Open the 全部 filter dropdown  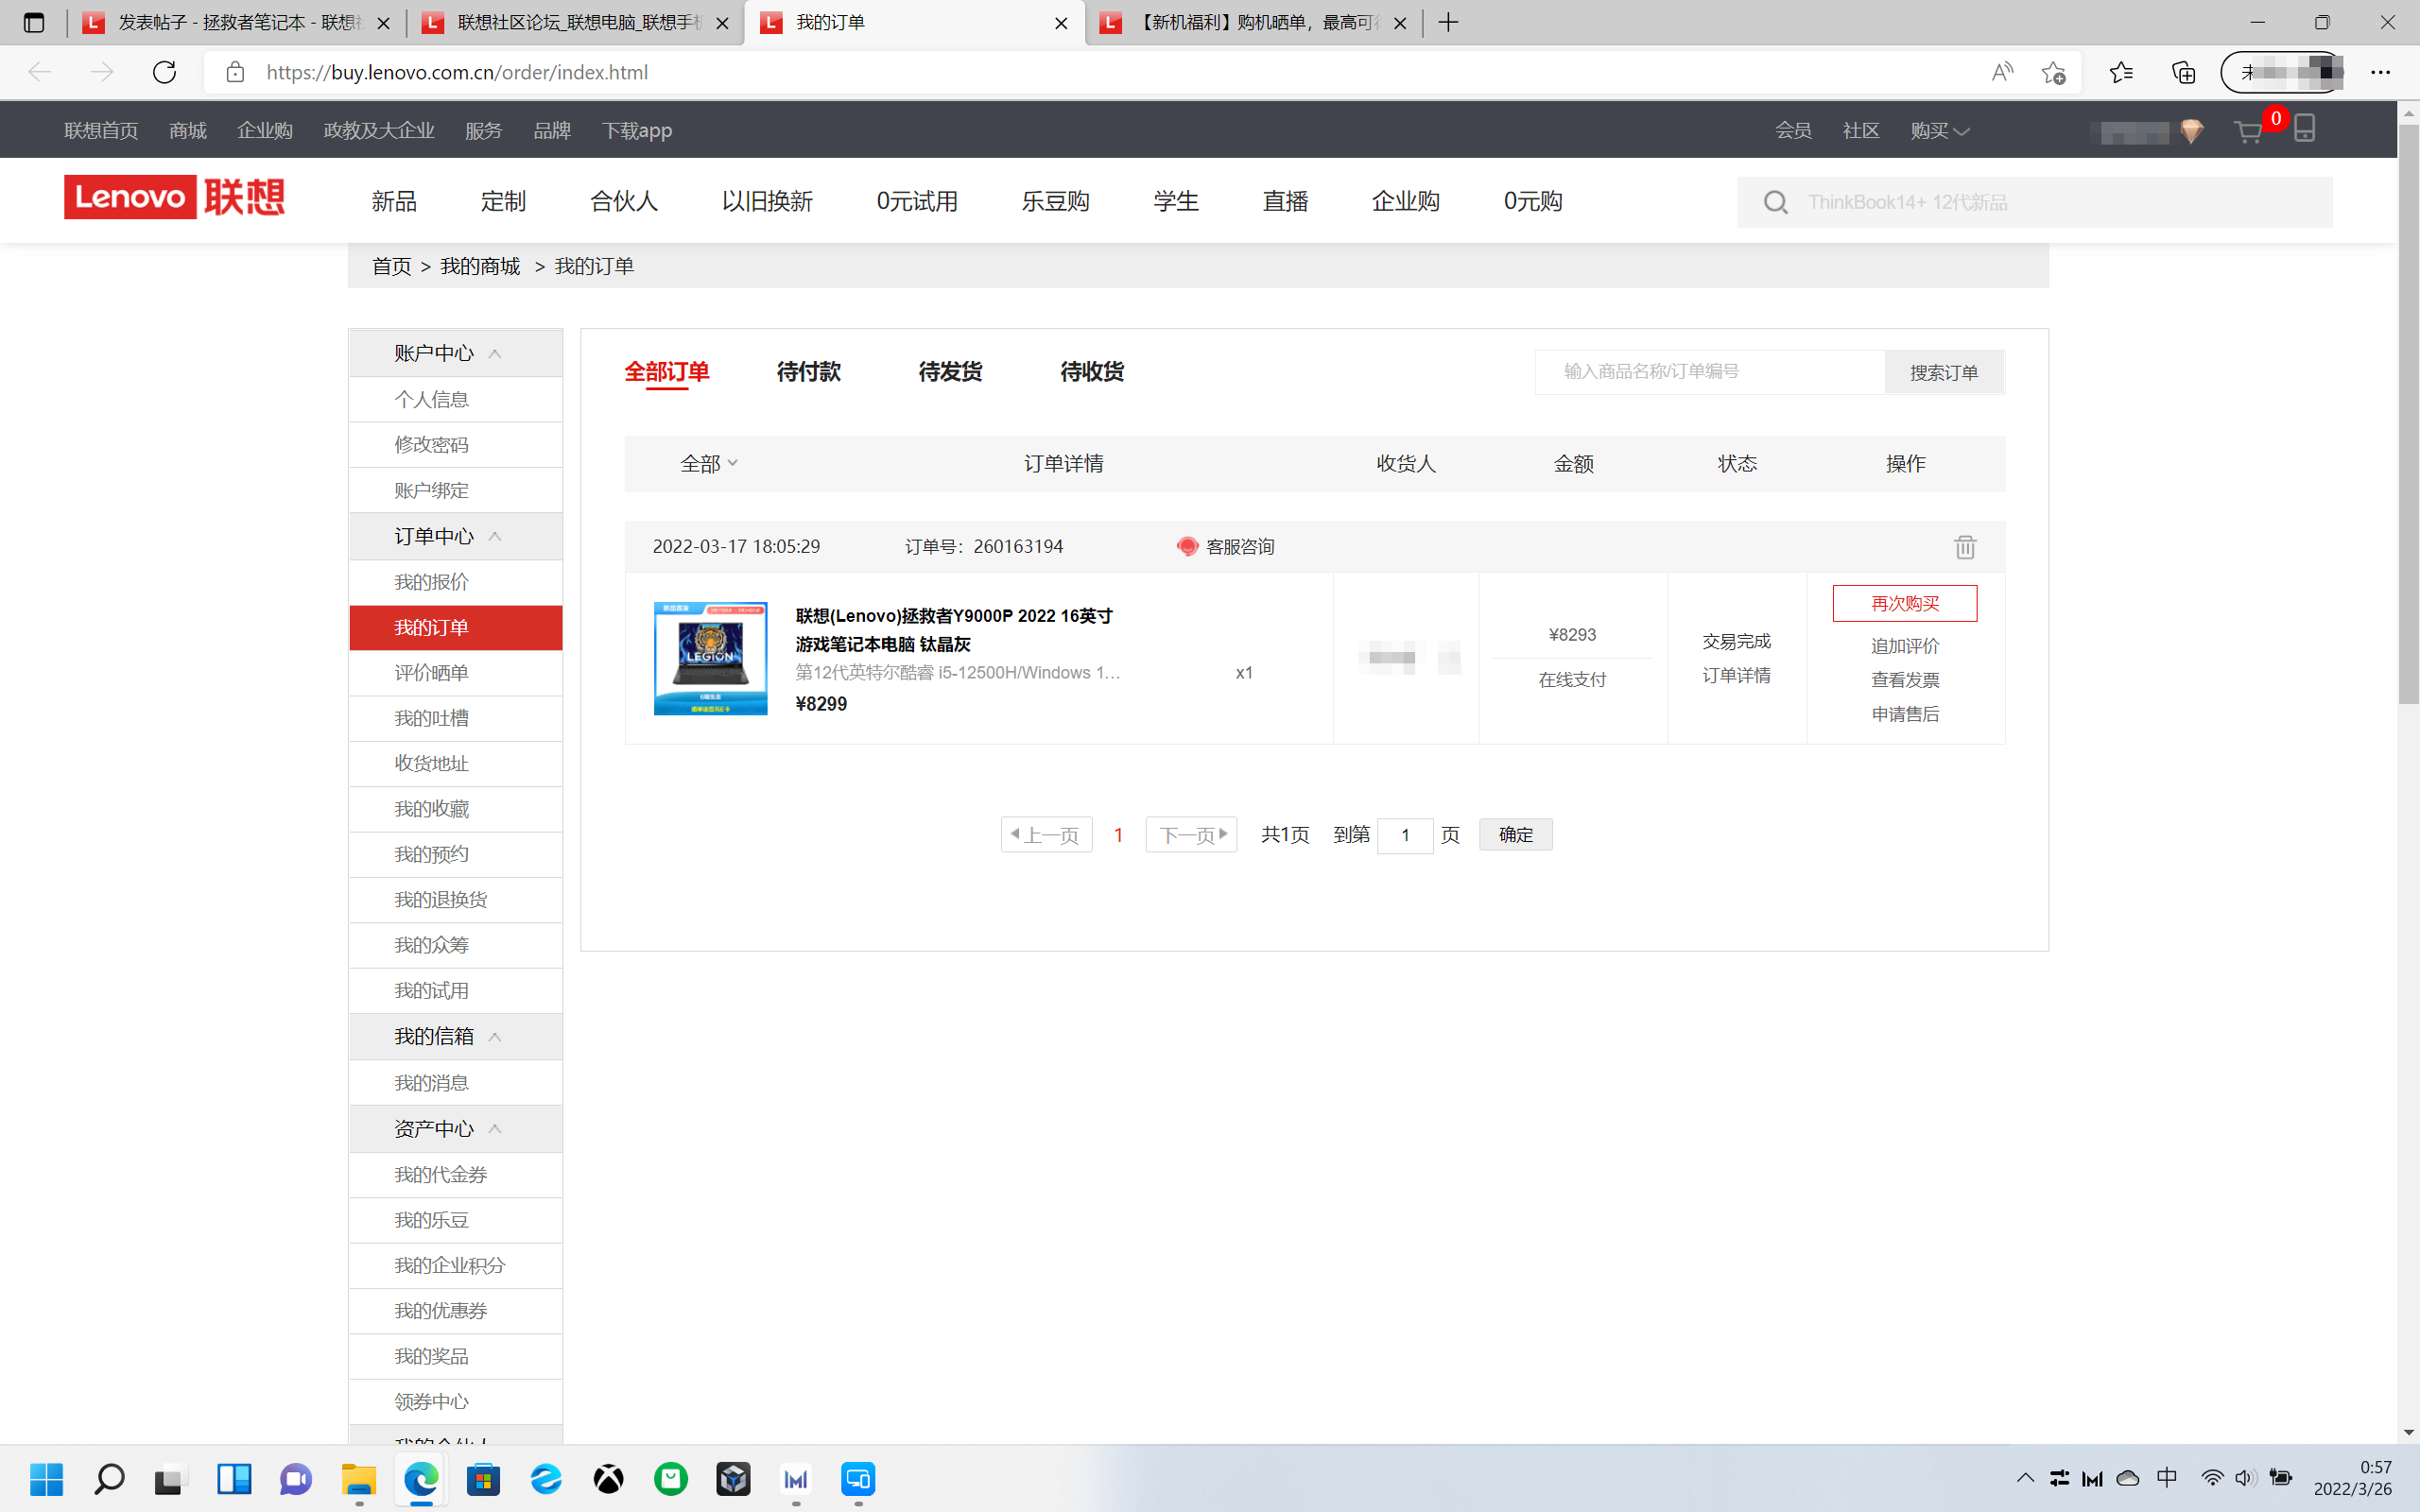tap(709, 464)
